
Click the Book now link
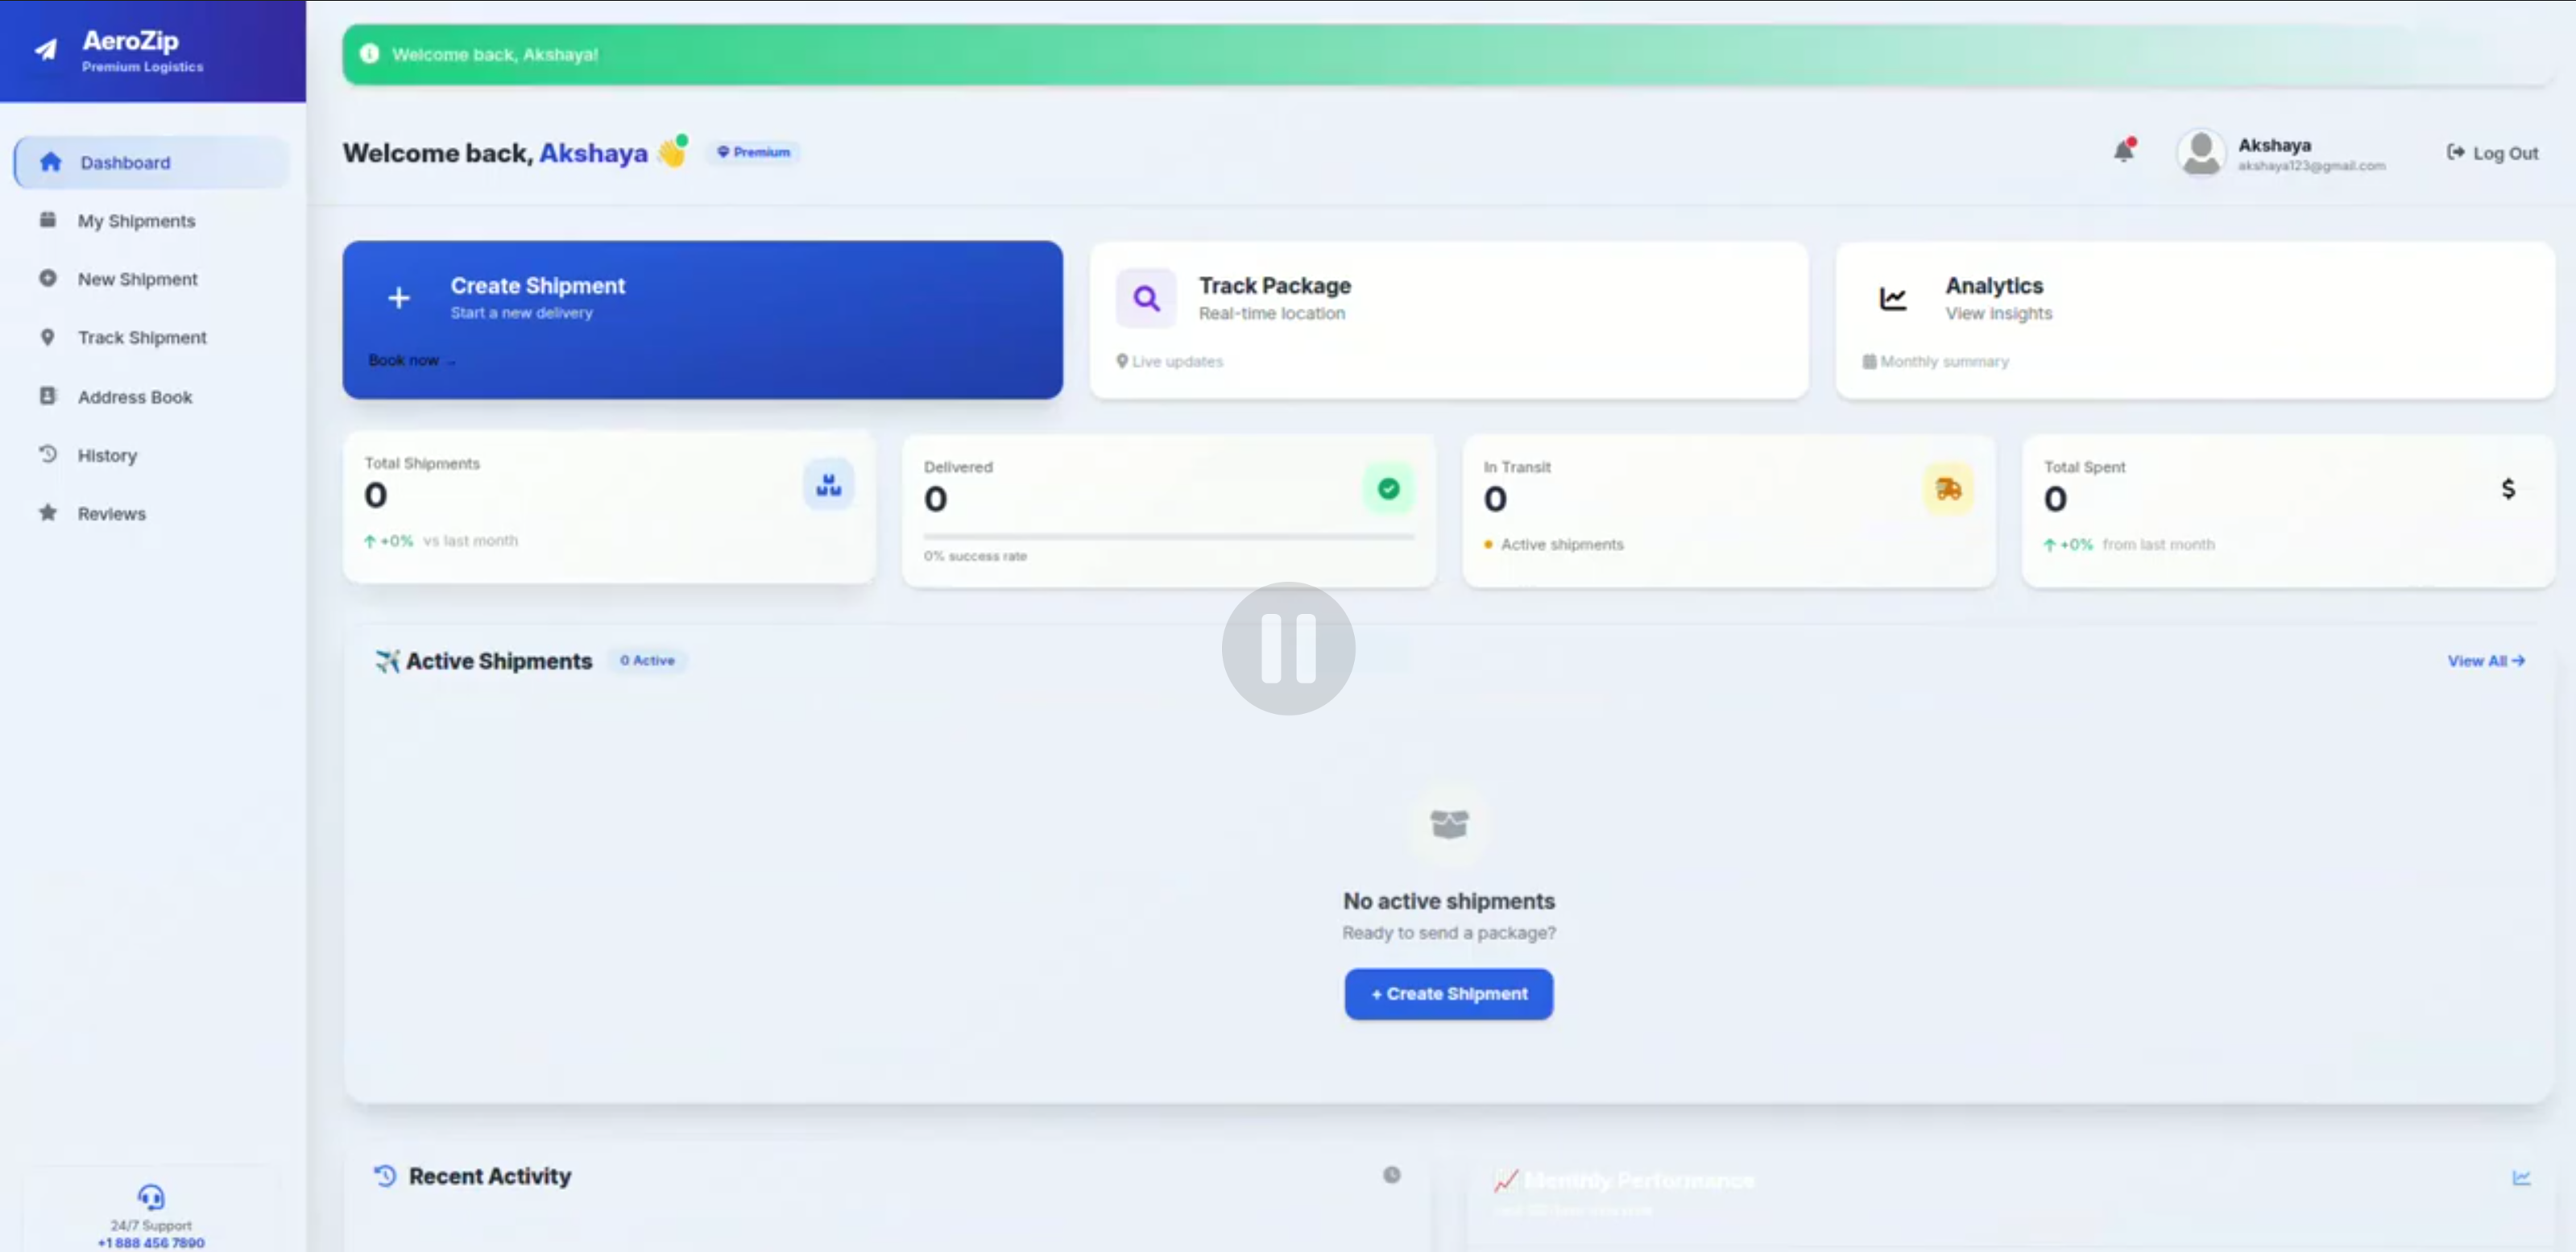(x=412, y=360)
